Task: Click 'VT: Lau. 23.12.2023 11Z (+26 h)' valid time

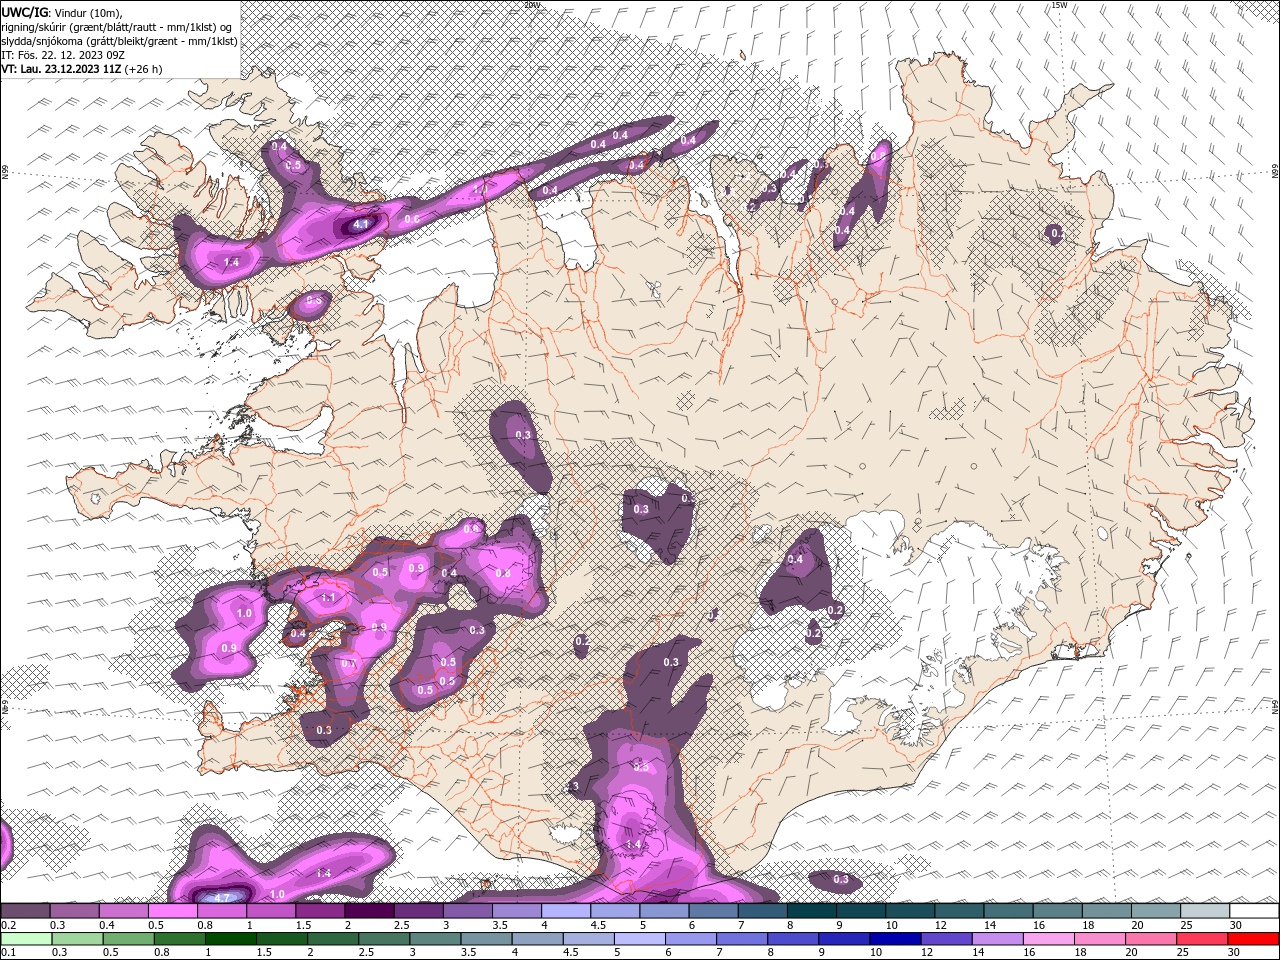Action: pos(81,69)
